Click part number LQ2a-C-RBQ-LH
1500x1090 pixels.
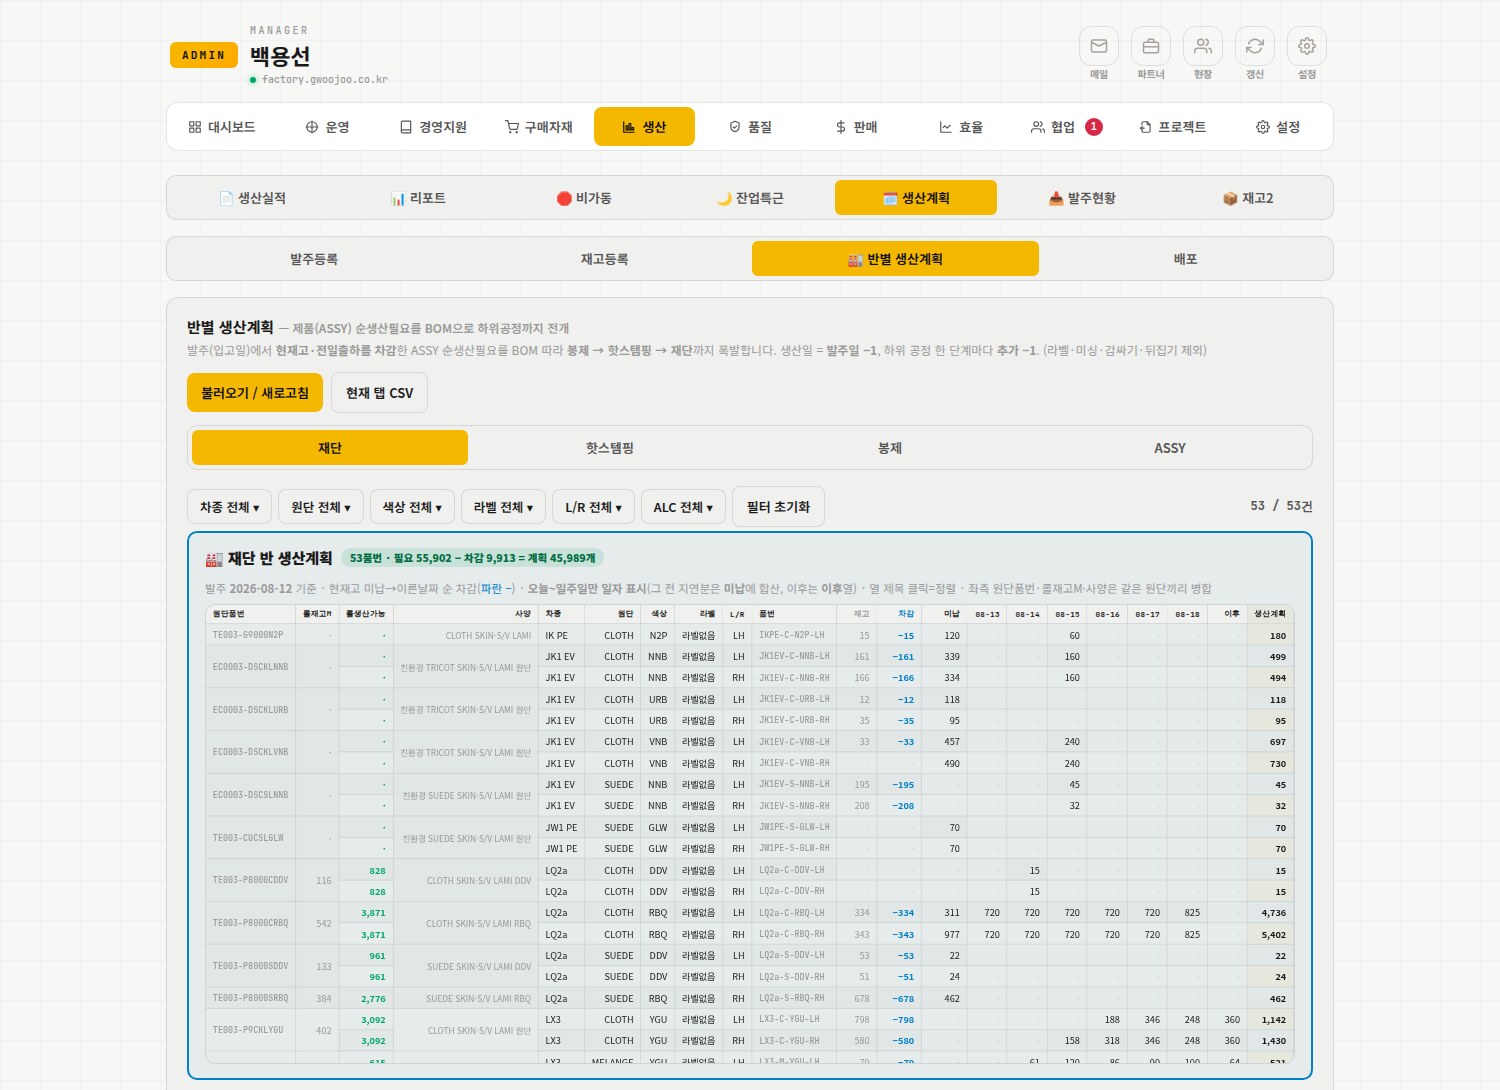[792, 913]
